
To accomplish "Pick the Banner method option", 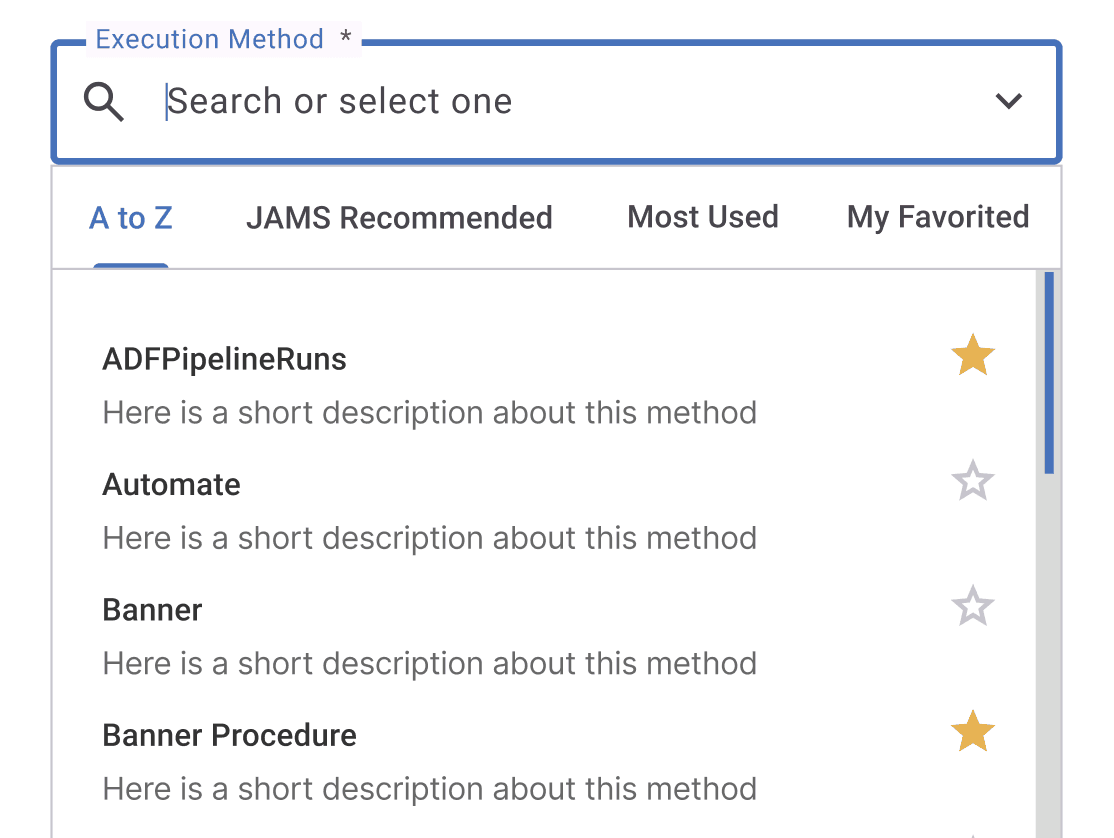I will pos(152,610).
